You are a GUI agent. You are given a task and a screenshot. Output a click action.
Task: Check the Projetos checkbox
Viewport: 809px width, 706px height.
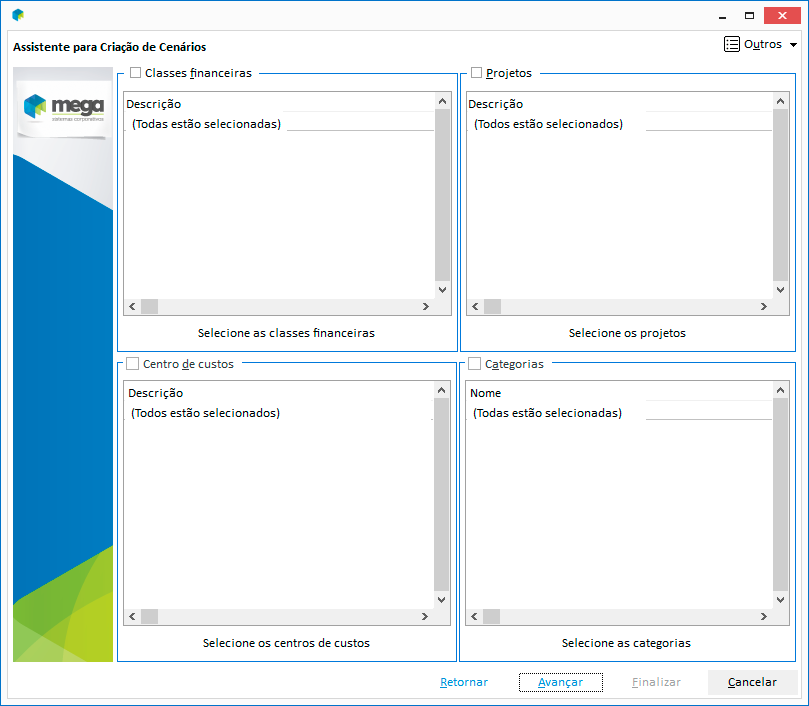tap(476, 73)
